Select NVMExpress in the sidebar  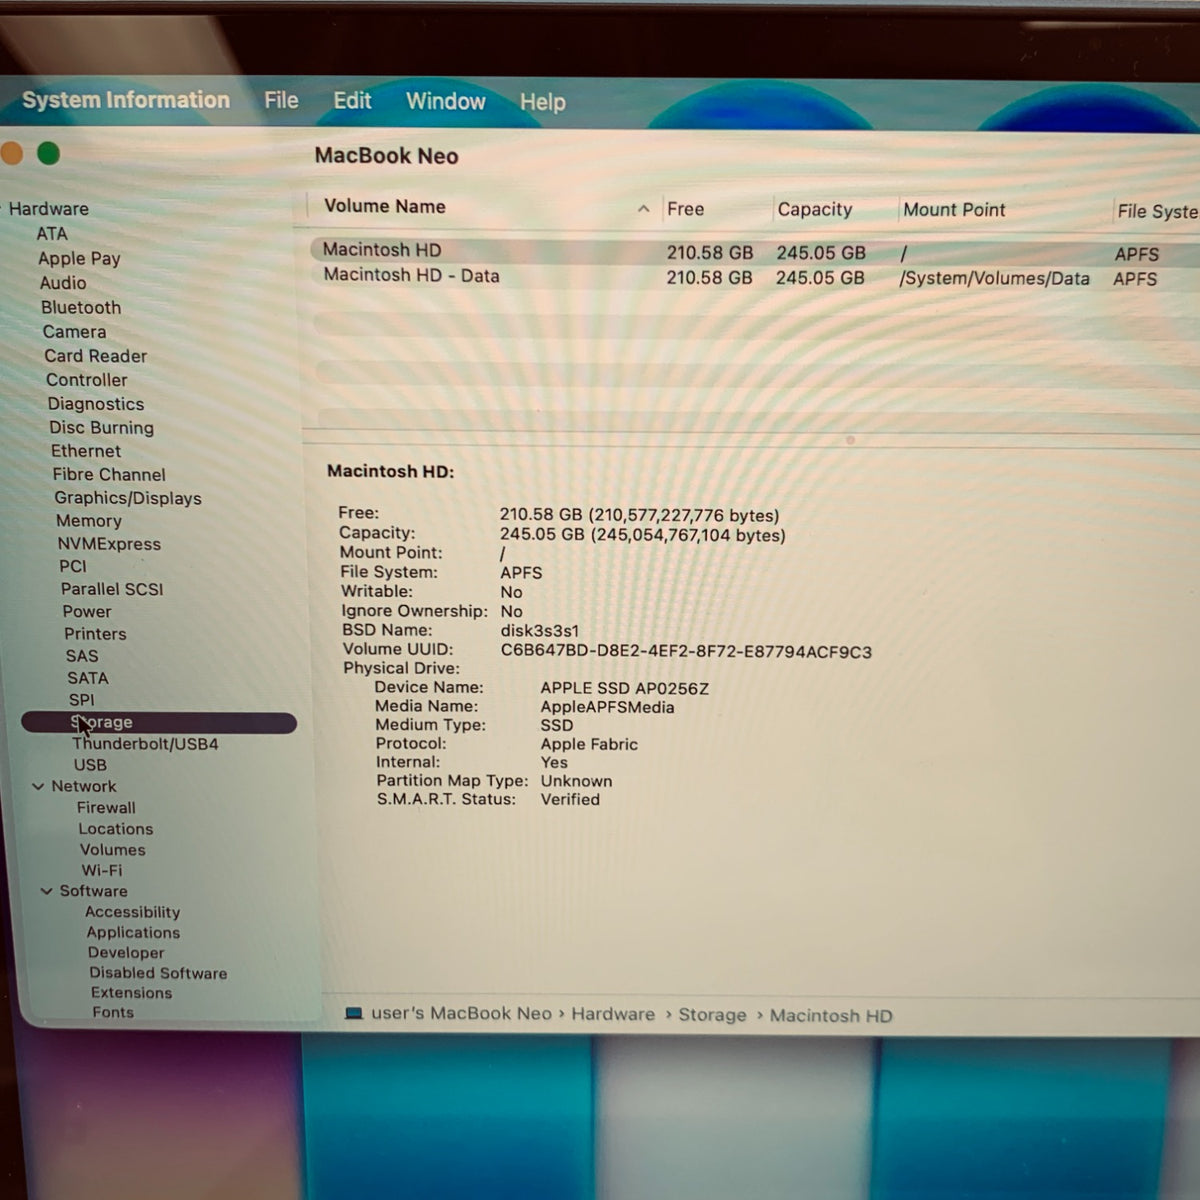(x=109, y=544)
